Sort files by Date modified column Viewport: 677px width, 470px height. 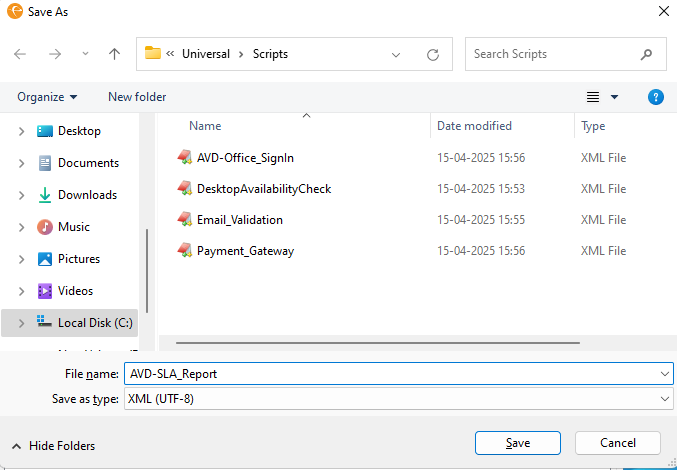474,126
